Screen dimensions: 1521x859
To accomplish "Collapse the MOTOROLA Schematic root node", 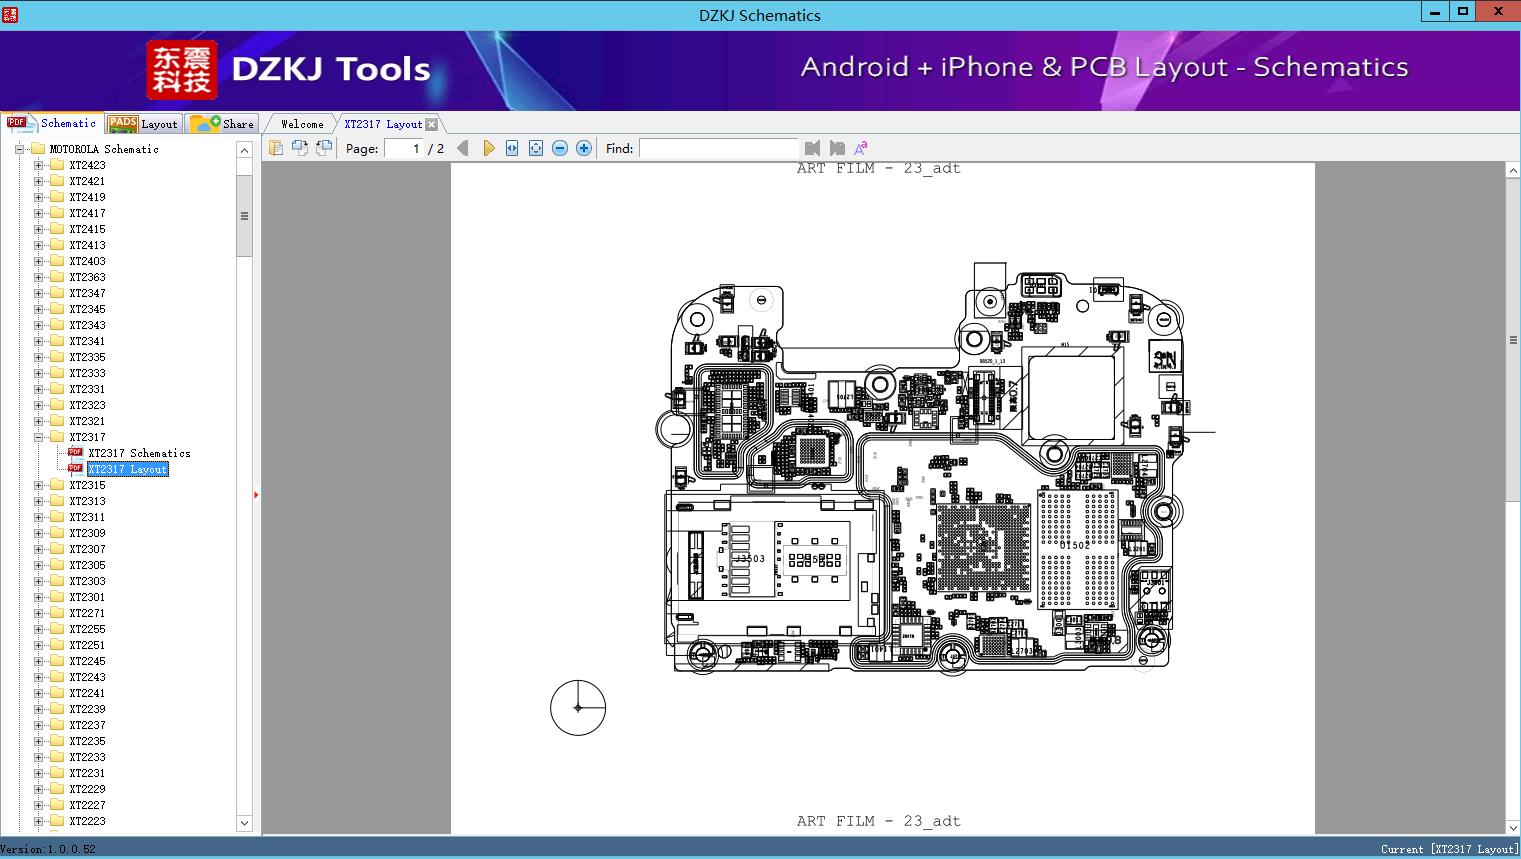I will tap(19, 149).
